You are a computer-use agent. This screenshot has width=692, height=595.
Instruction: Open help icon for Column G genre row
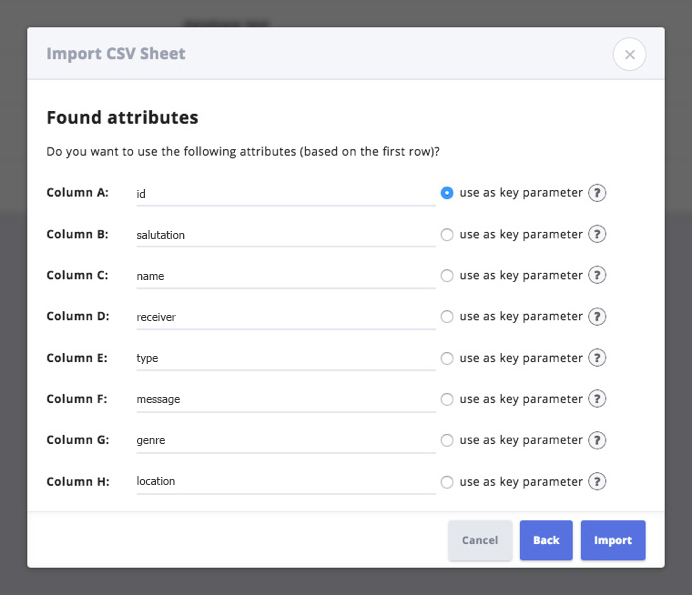(597, 440)
